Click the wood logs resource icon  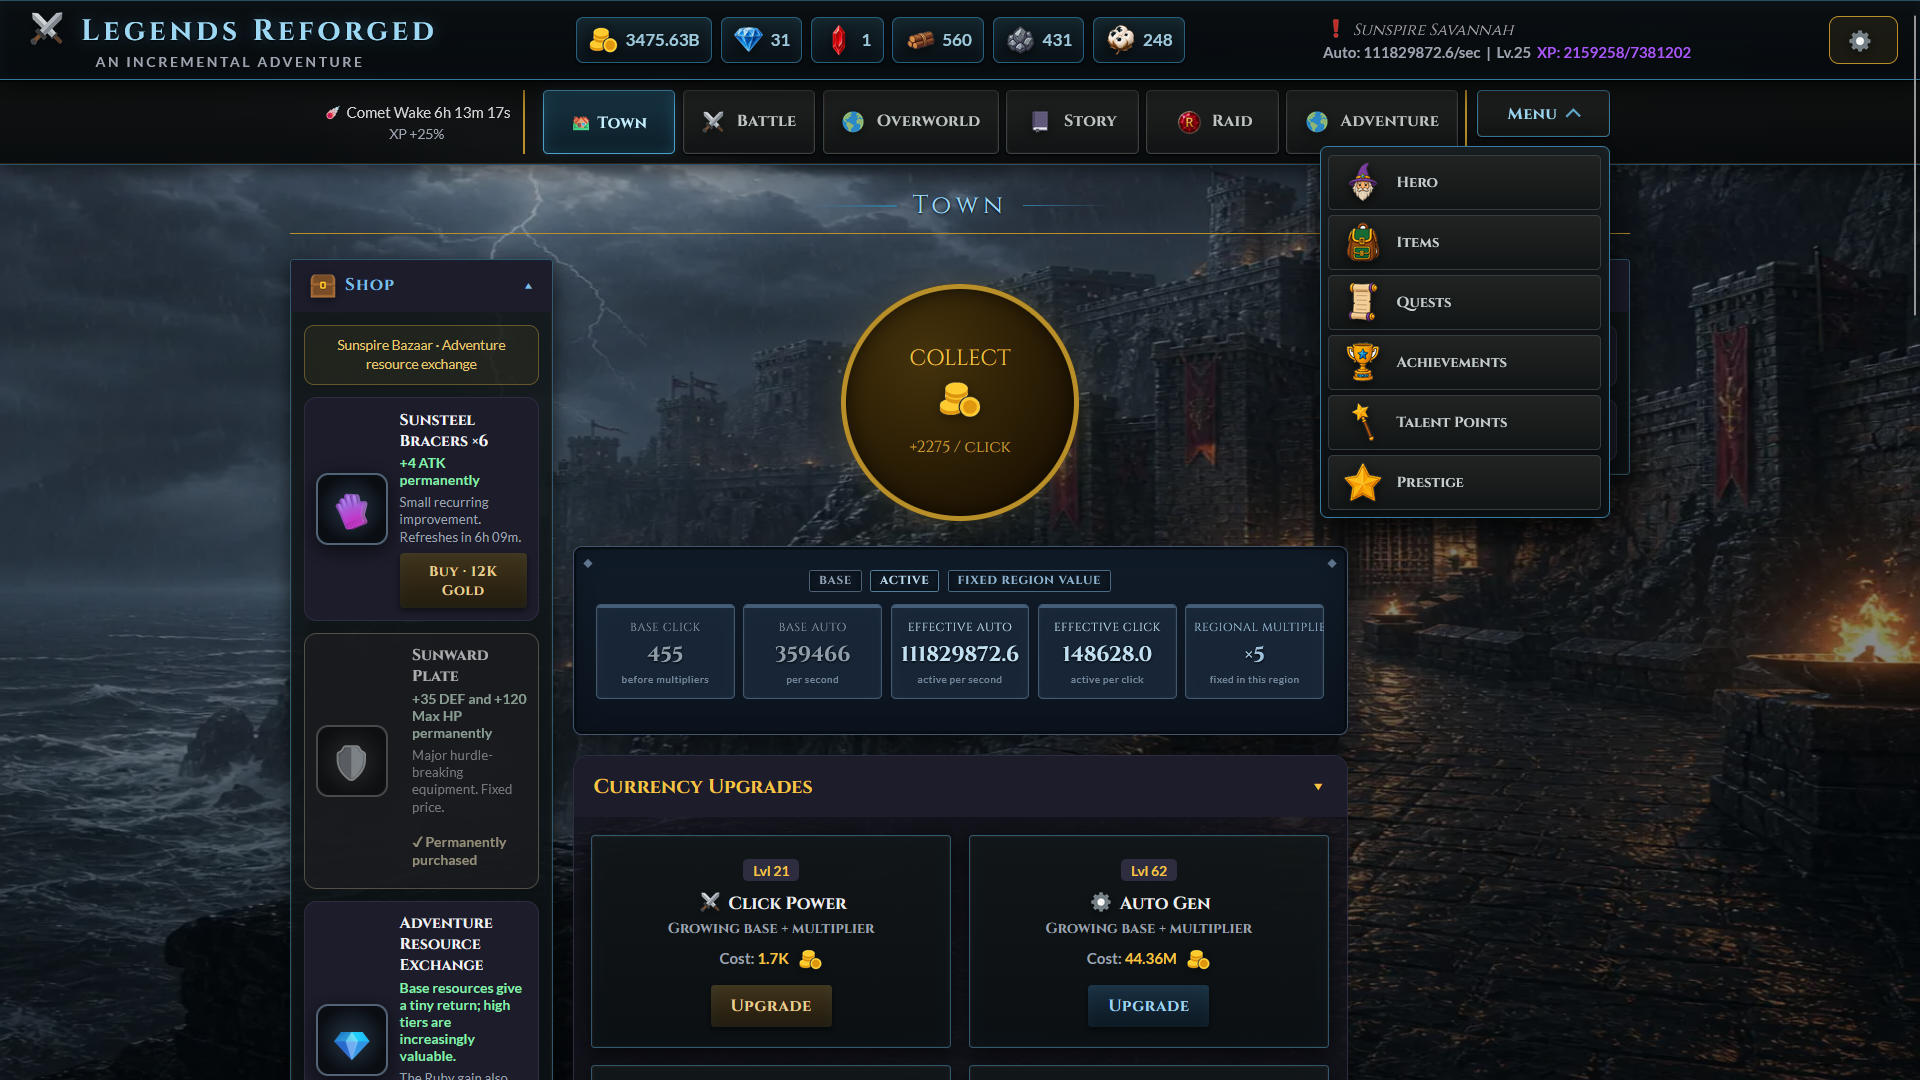[920, 40]
